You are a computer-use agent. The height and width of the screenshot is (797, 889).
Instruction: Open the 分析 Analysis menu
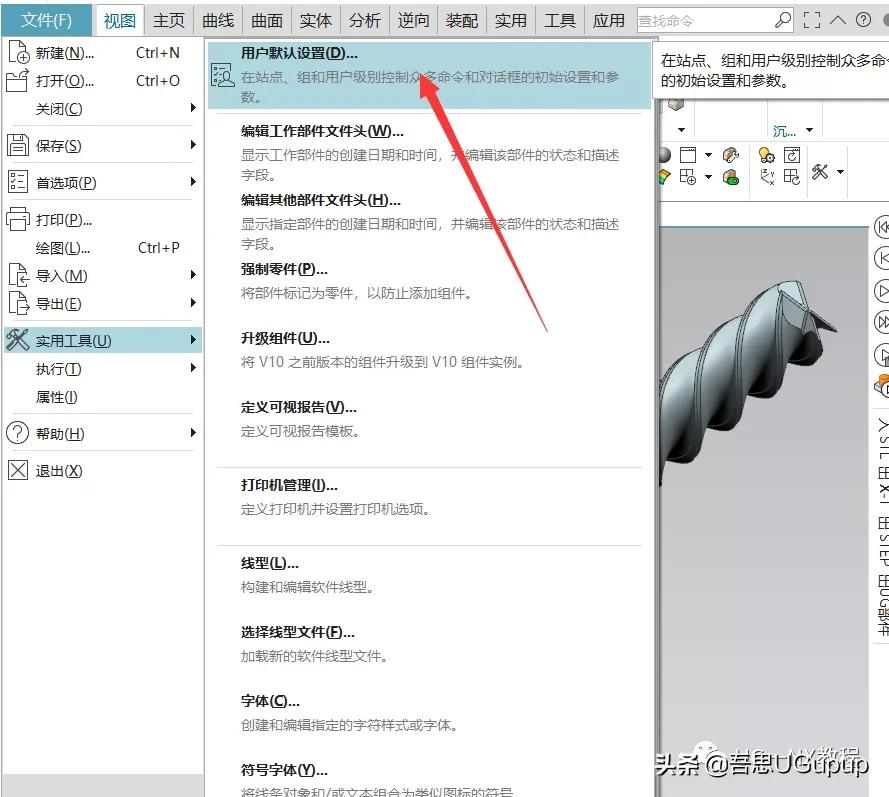tap(366, 18)
